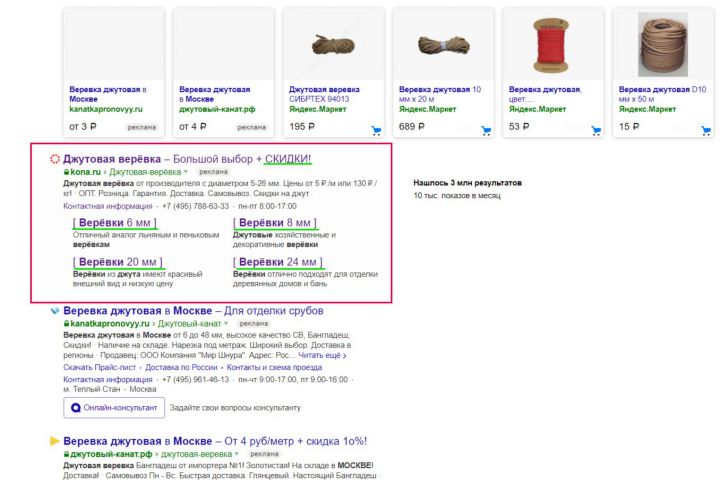Open Контакты и схема проезда link
The height and width of the screenshot is (480, 720).
click(x=274, y=367)
